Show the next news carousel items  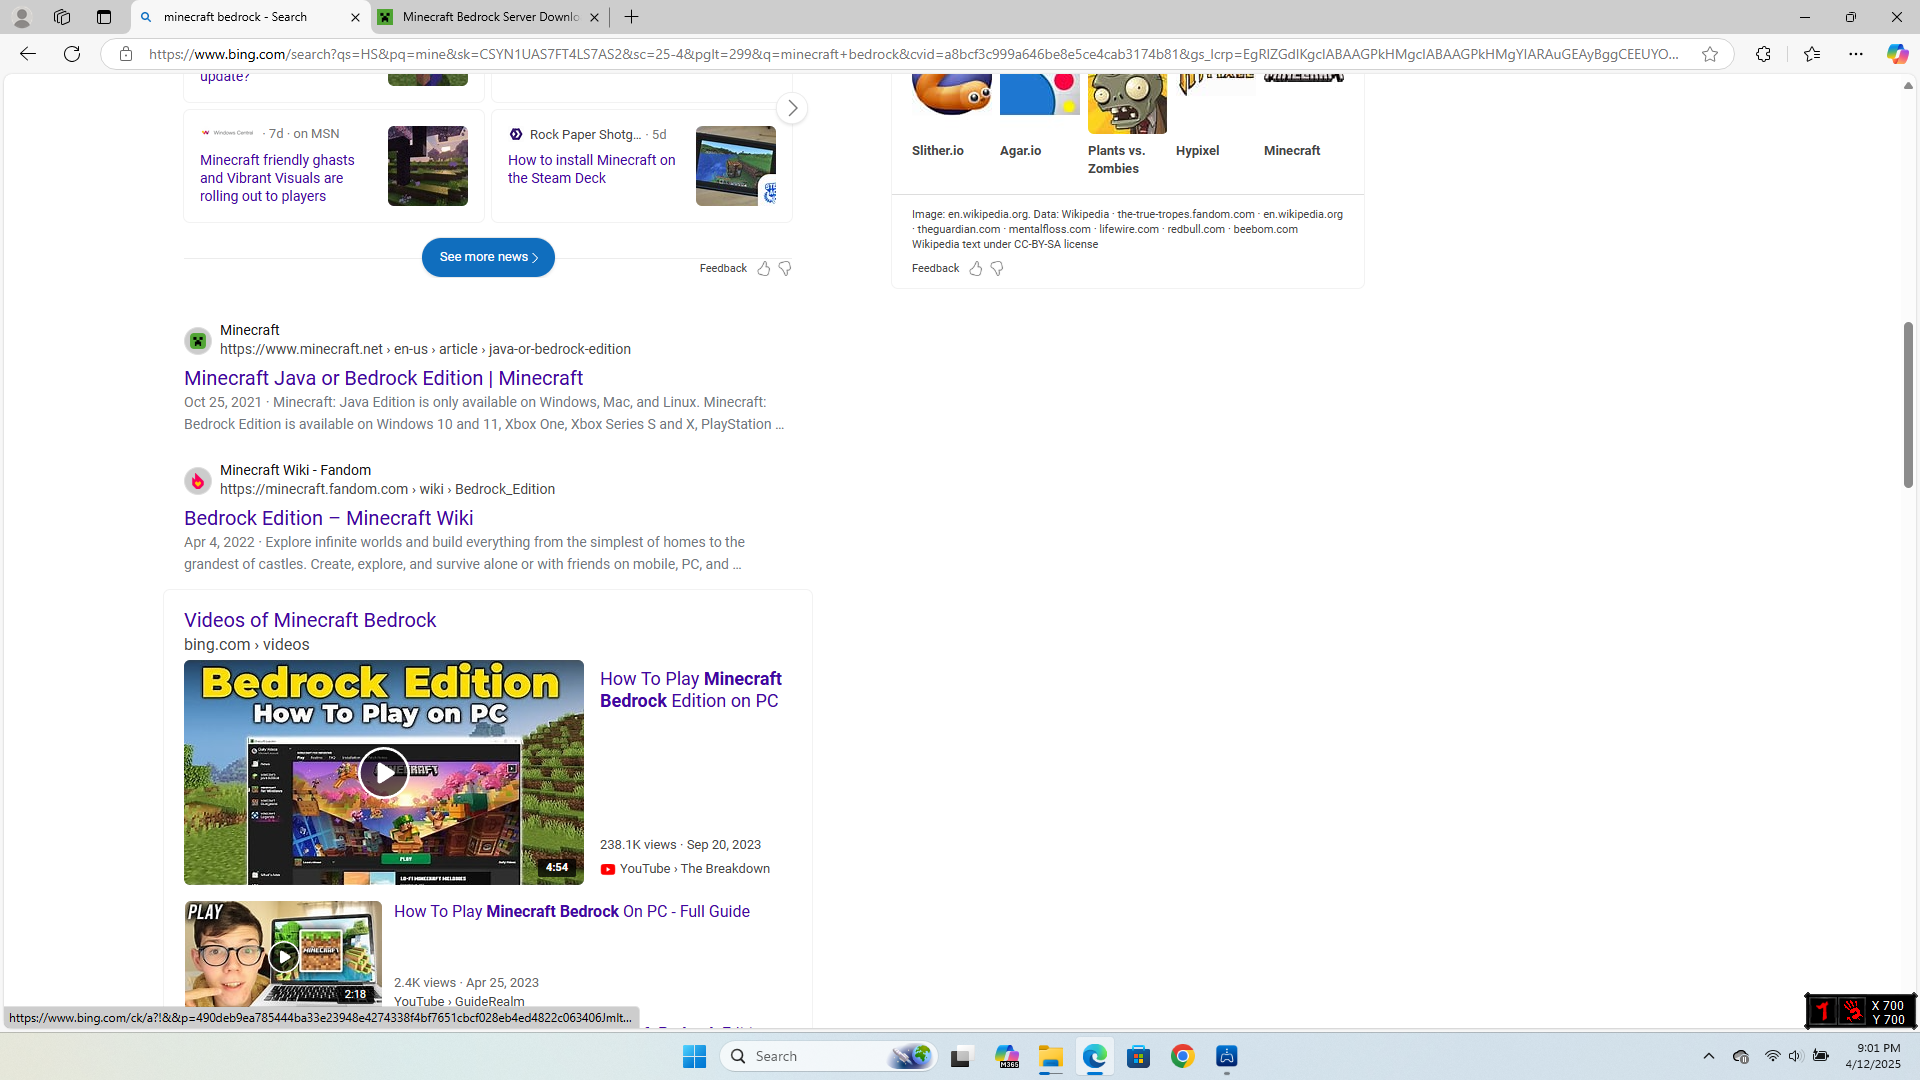792,108
